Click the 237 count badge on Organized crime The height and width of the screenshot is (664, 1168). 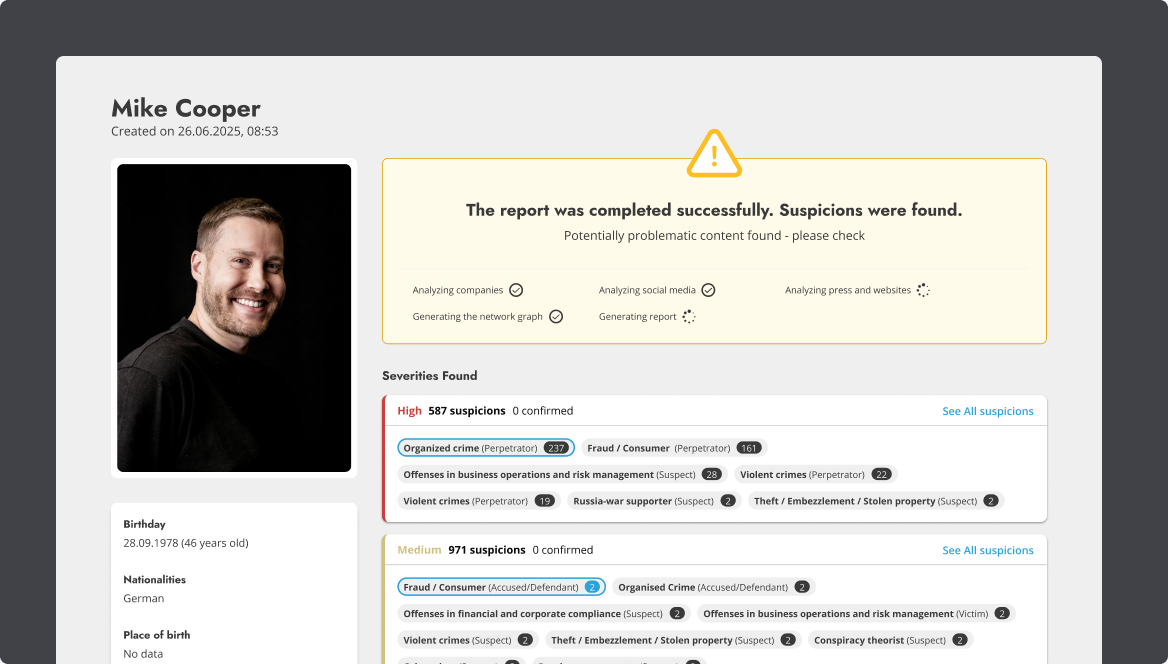click(555, 448)
